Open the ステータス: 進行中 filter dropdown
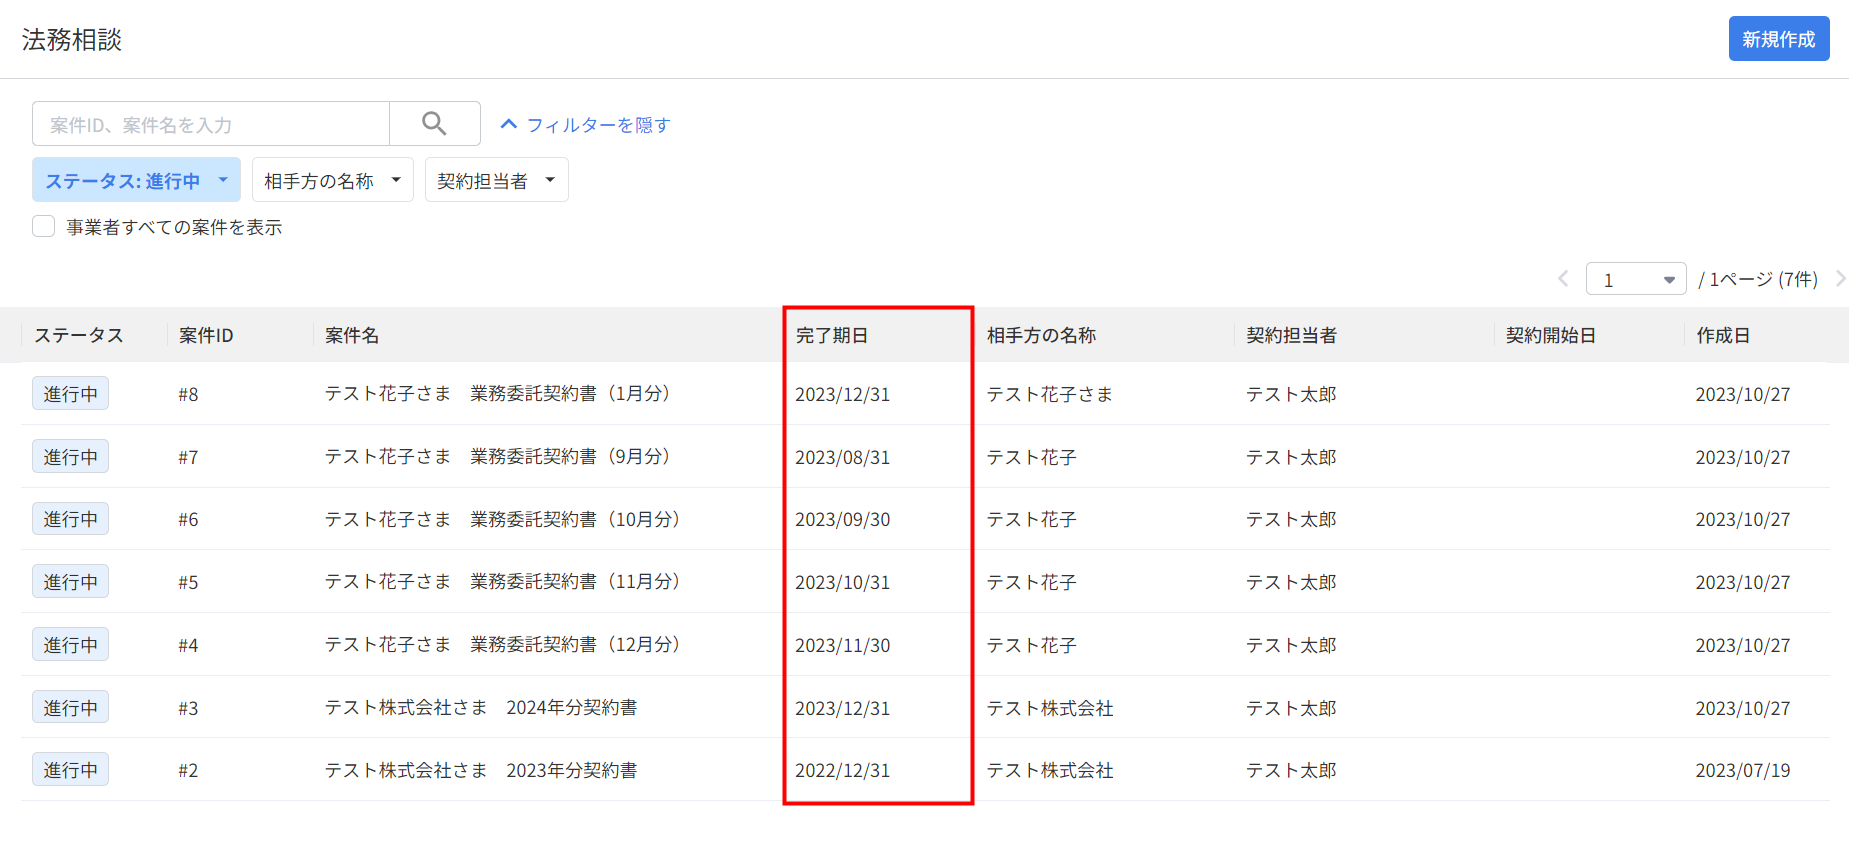Screen dimensions: 1849x849 (x=136, y=180)
